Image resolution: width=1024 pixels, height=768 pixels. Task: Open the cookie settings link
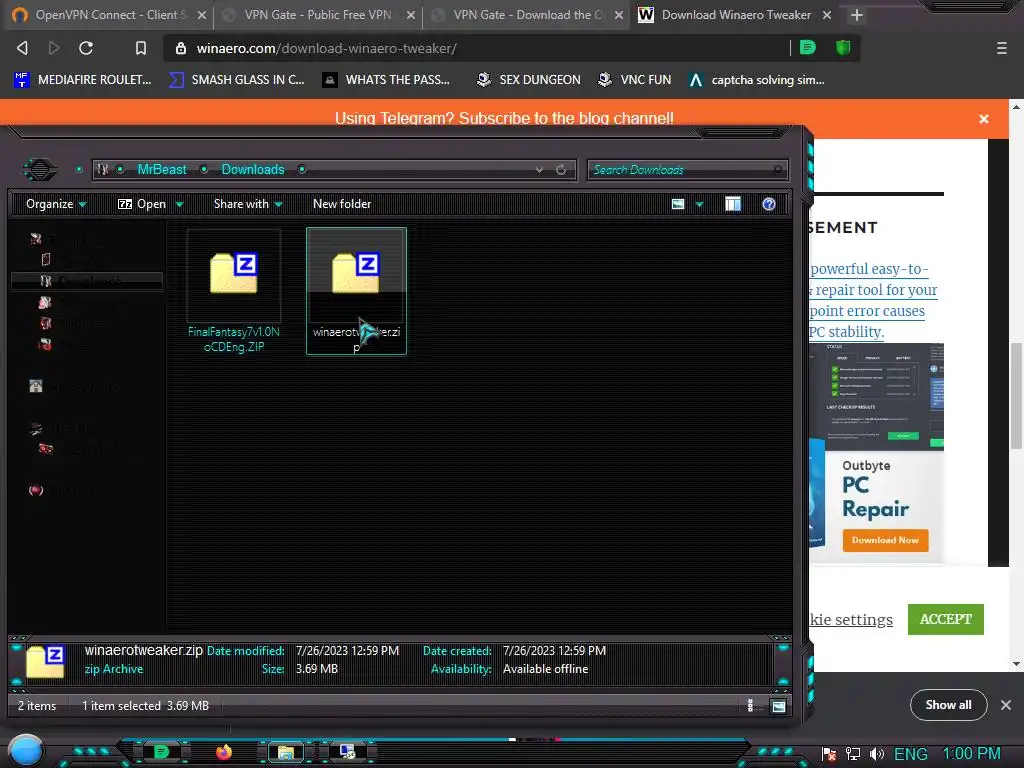click(x=850, y=619)
